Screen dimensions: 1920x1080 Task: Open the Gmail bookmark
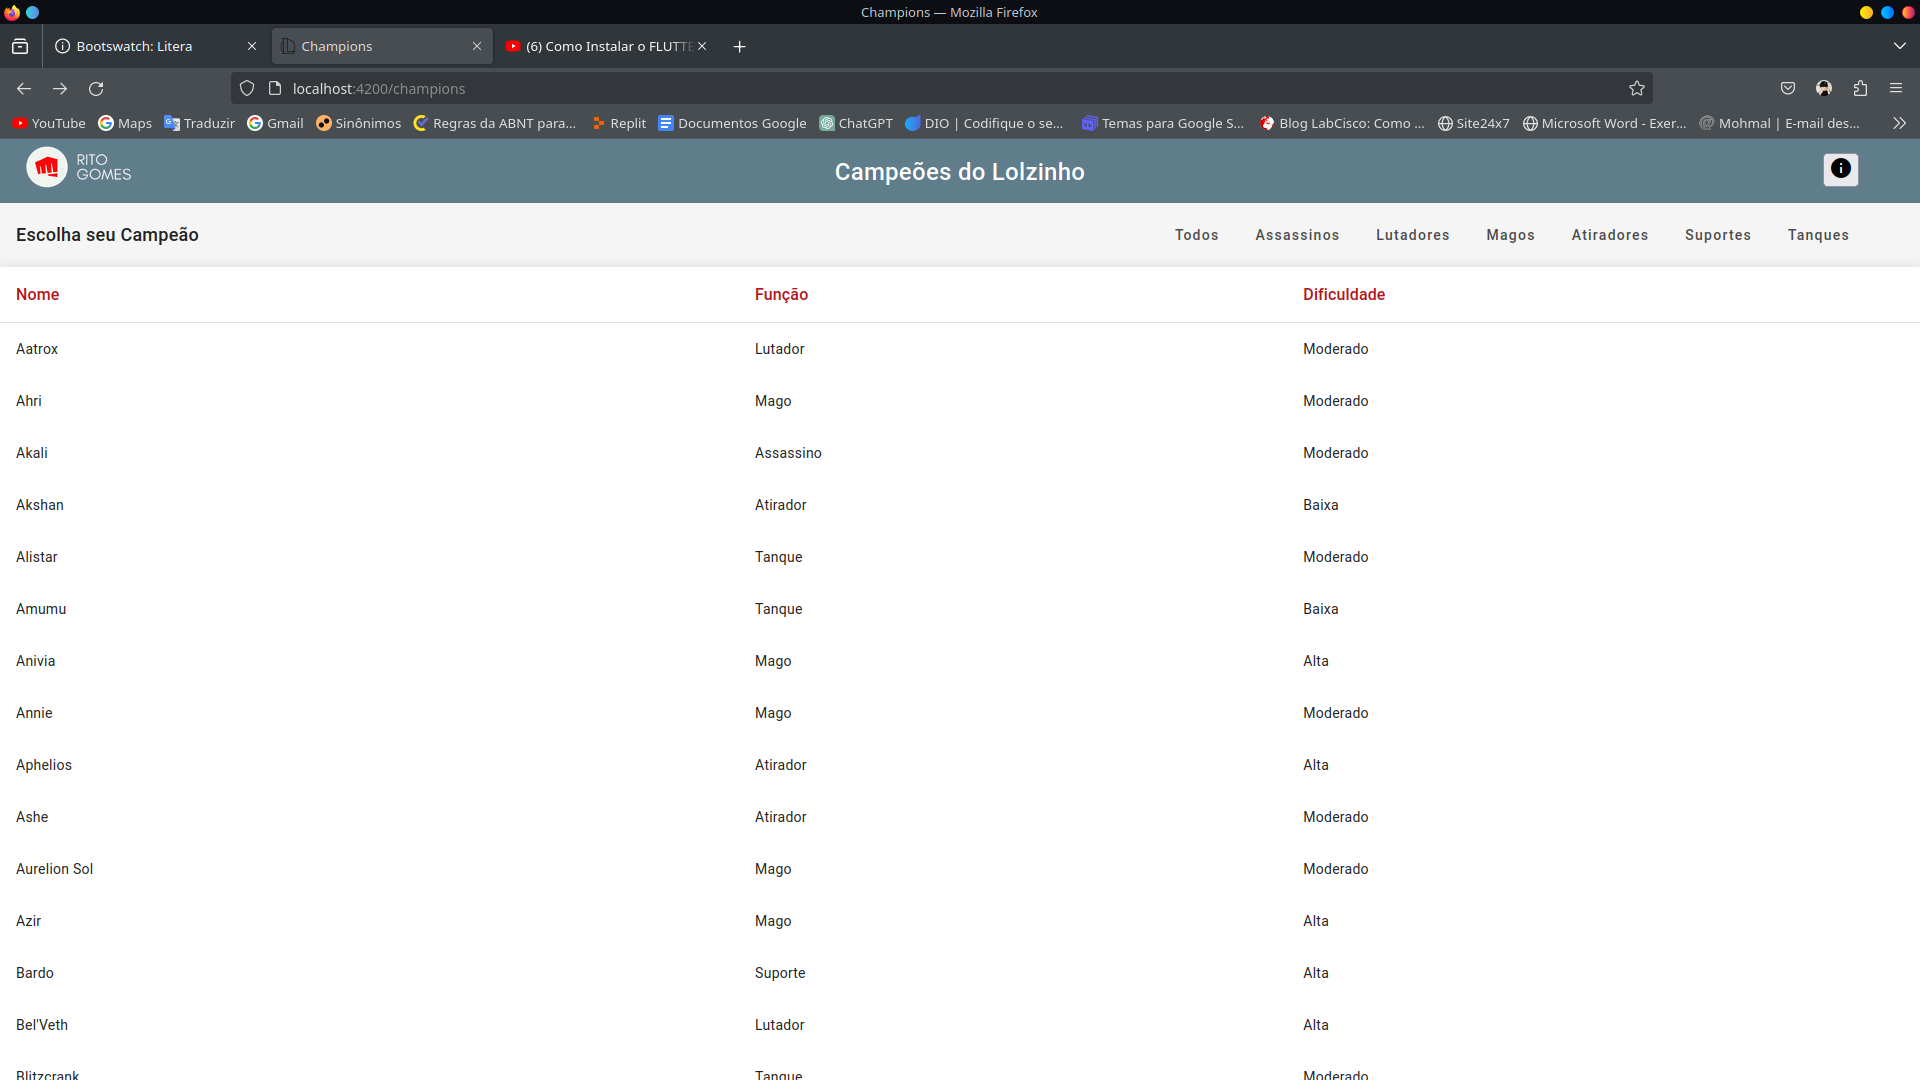(274, 122)
